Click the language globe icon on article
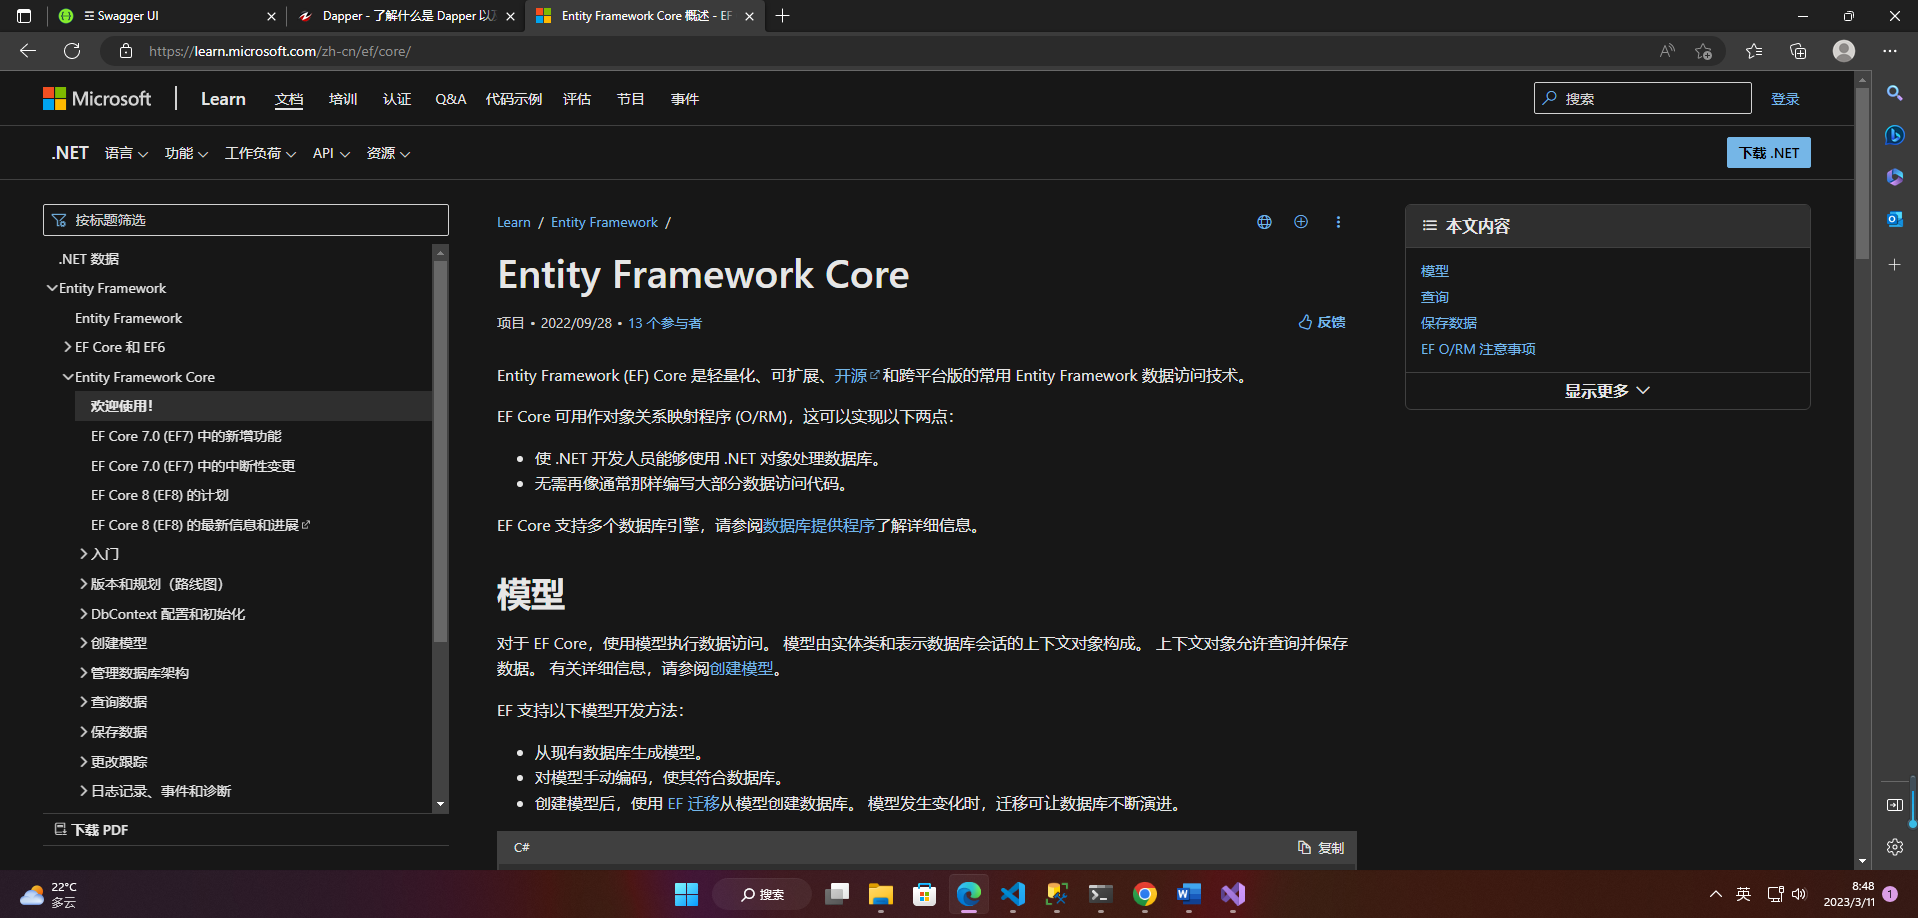This screenshot has width=1918, height=918. pos(1264,222)
